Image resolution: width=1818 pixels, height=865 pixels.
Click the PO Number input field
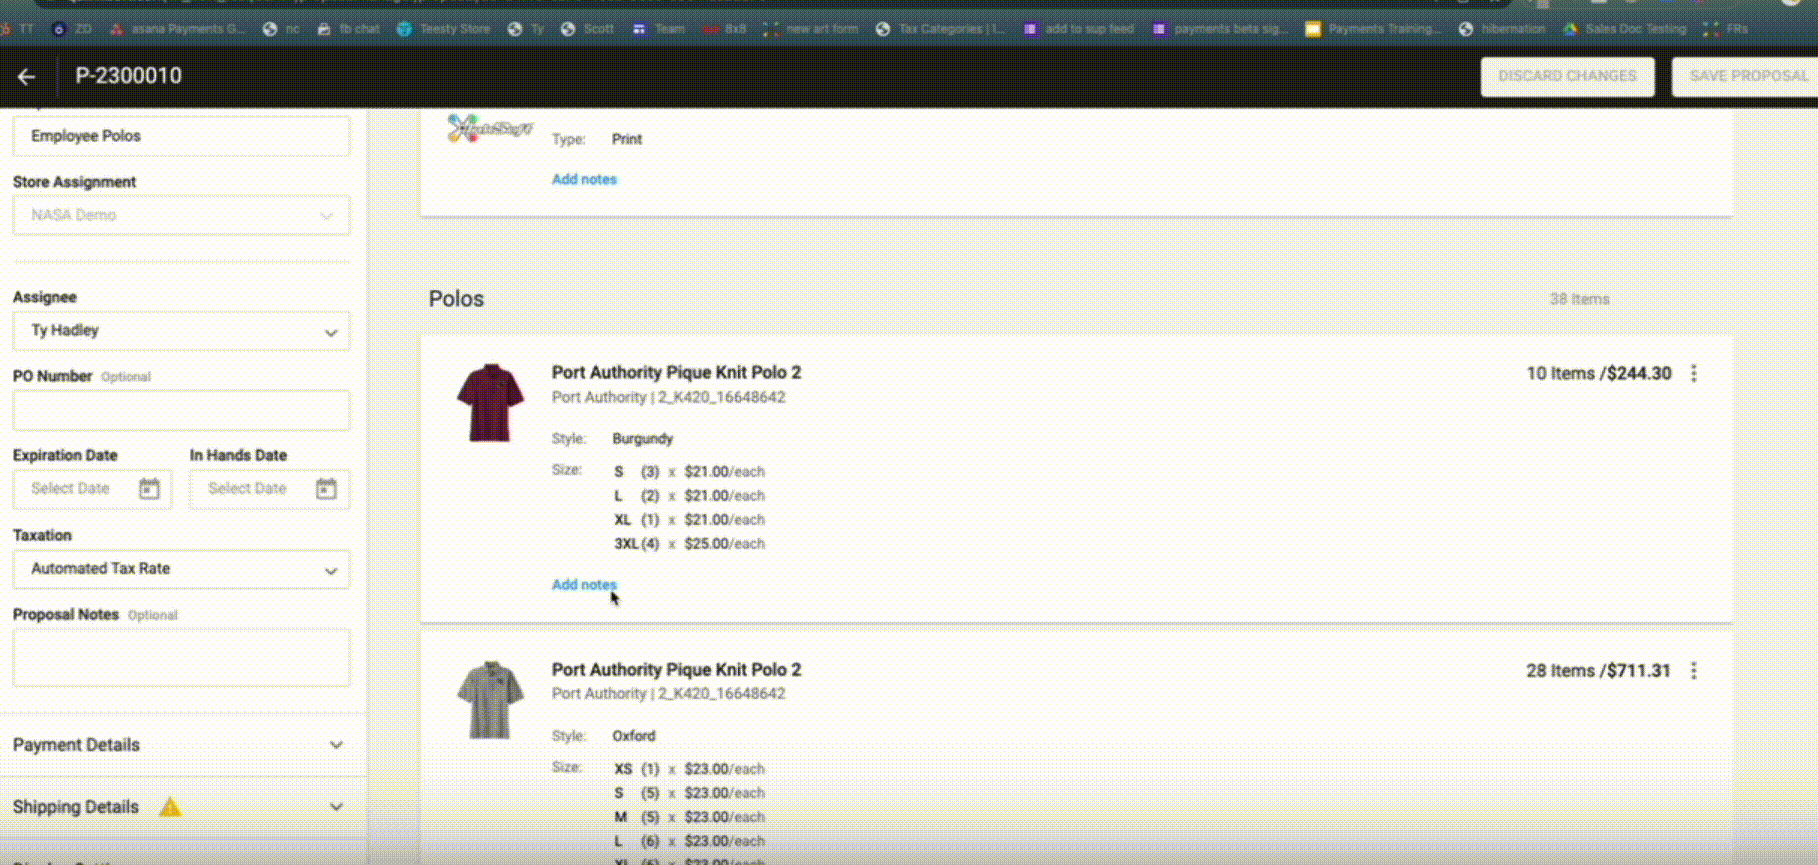click(181, 410)
